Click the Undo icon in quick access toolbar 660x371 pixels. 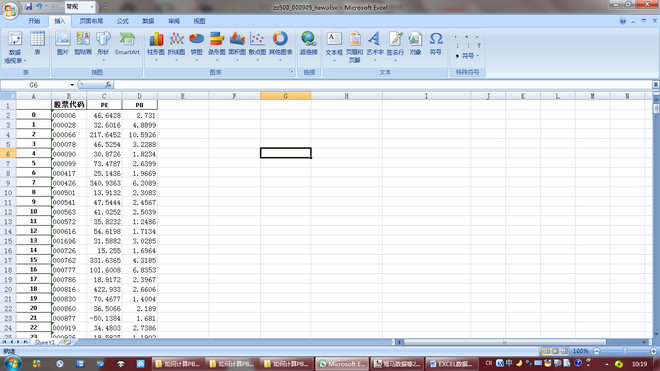(x=39, y=6)
